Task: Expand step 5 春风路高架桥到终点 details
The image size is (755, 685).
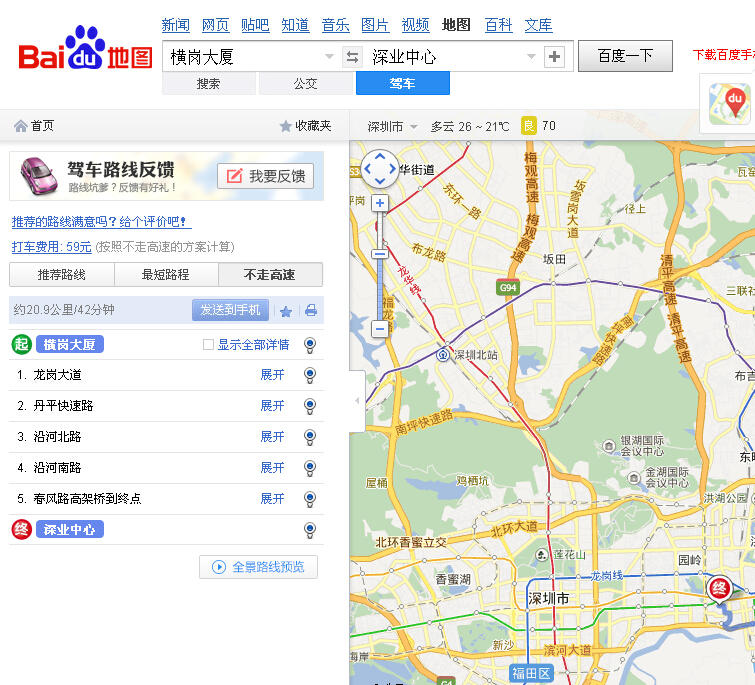Action: pyautogui.click(x=273, y=498)
